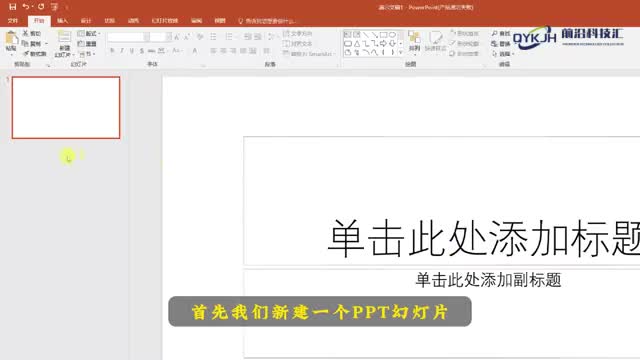Click the Numbering list icon

(229, 37)
